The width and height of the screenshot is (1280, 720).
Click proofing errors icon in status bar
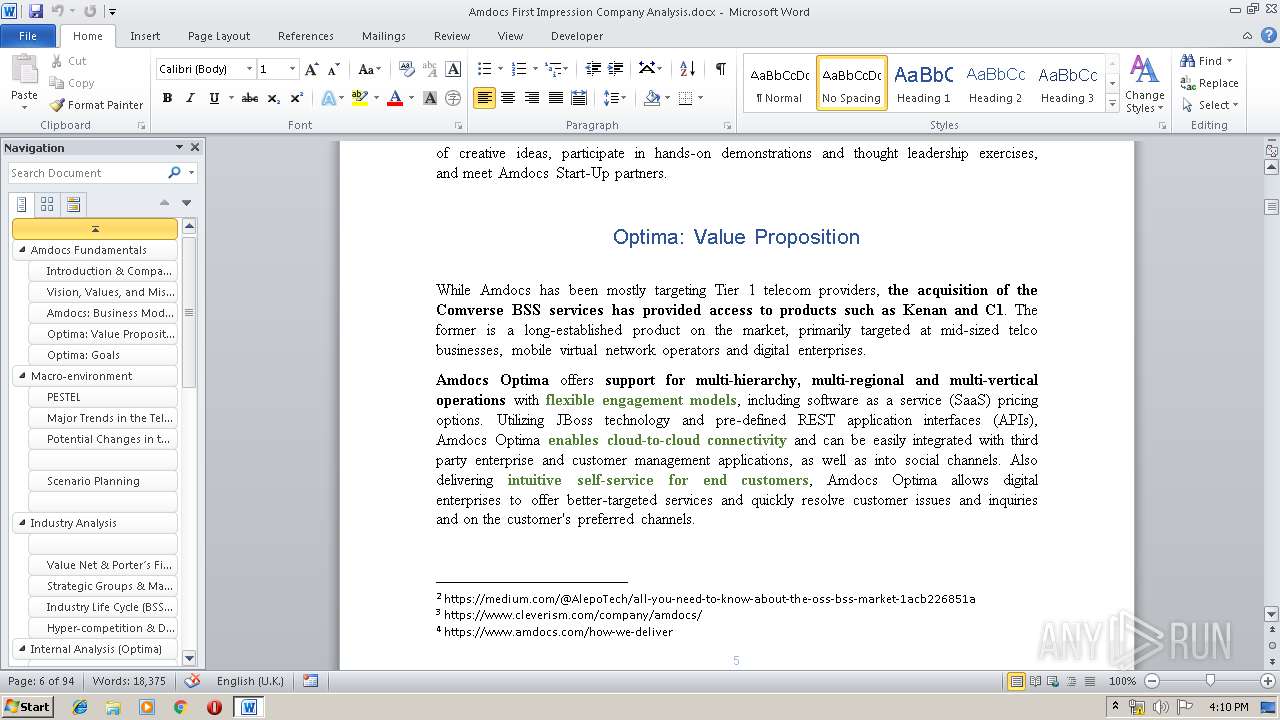[193, 681]
